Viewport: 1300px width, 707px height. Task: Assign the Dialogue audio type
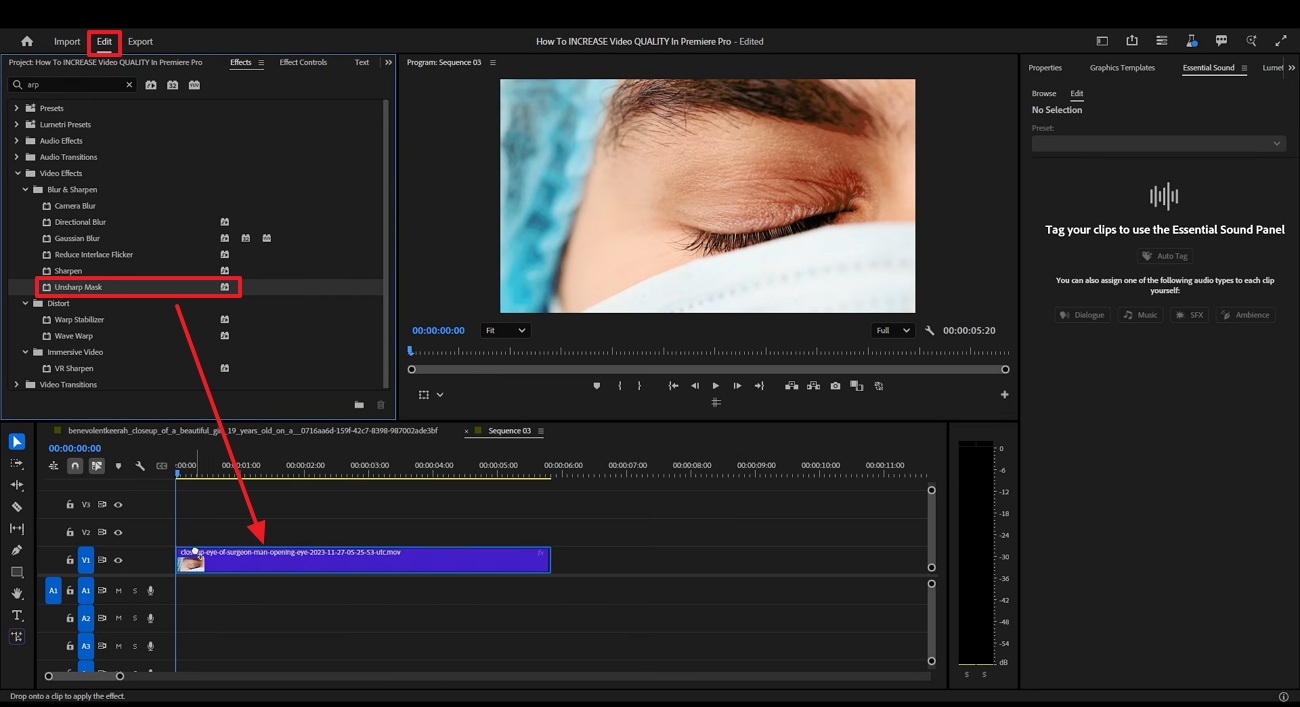pos(1082,315)
